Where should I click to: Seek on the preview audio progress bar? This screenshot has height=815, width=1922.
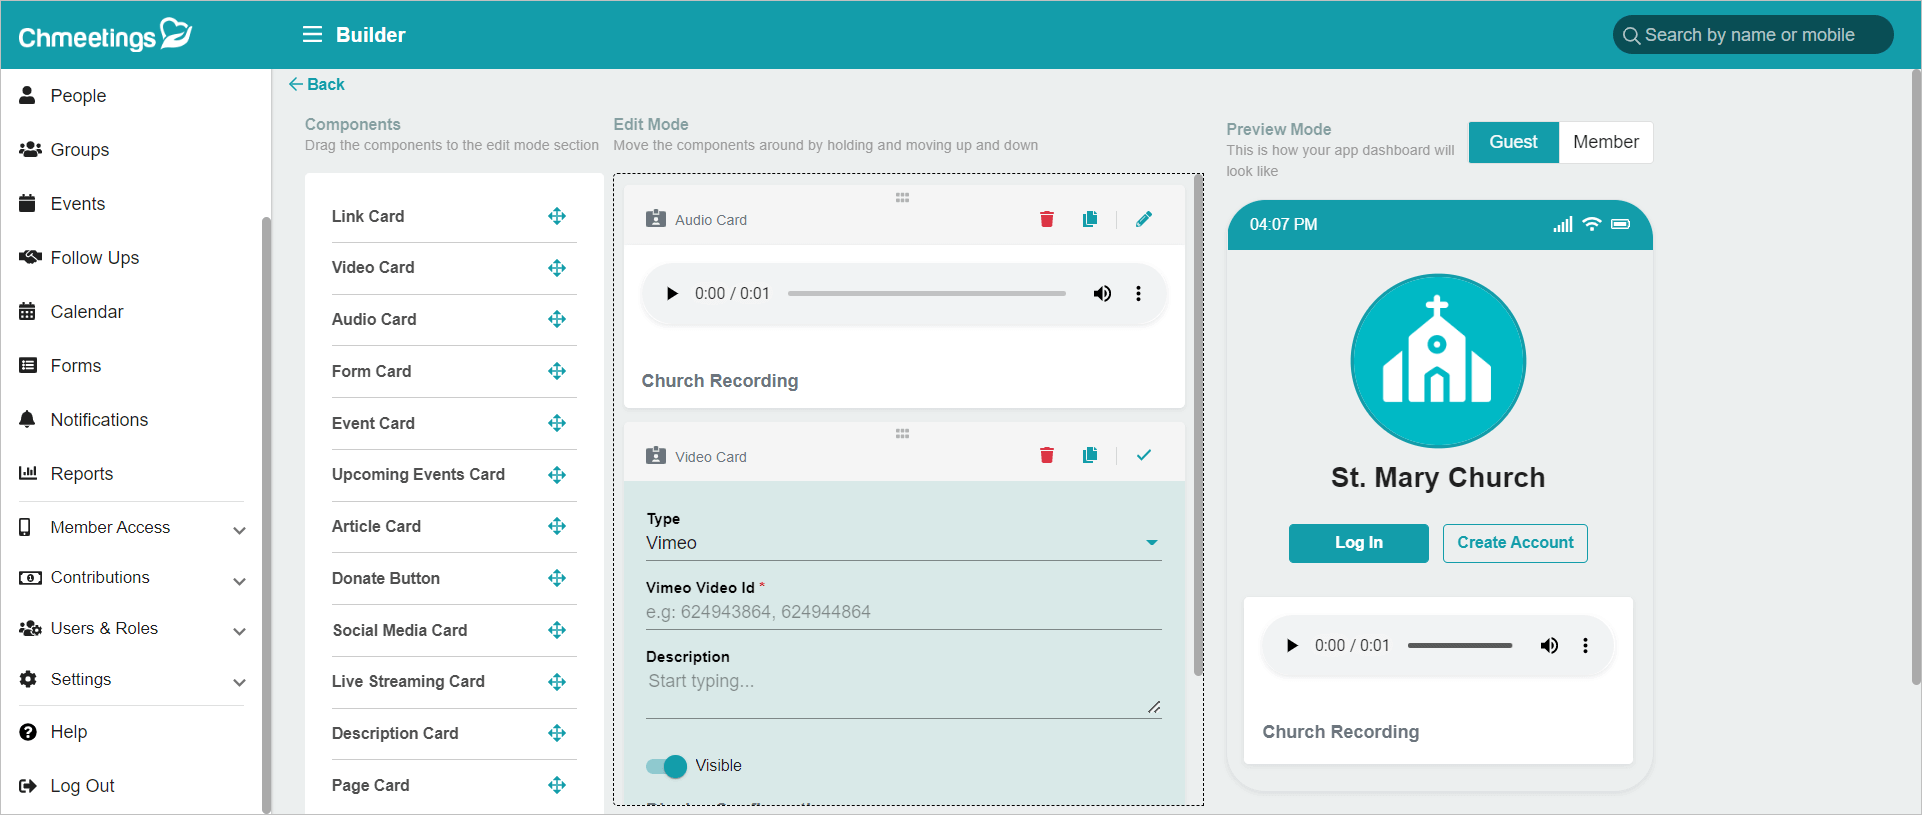click(1460, 646)
